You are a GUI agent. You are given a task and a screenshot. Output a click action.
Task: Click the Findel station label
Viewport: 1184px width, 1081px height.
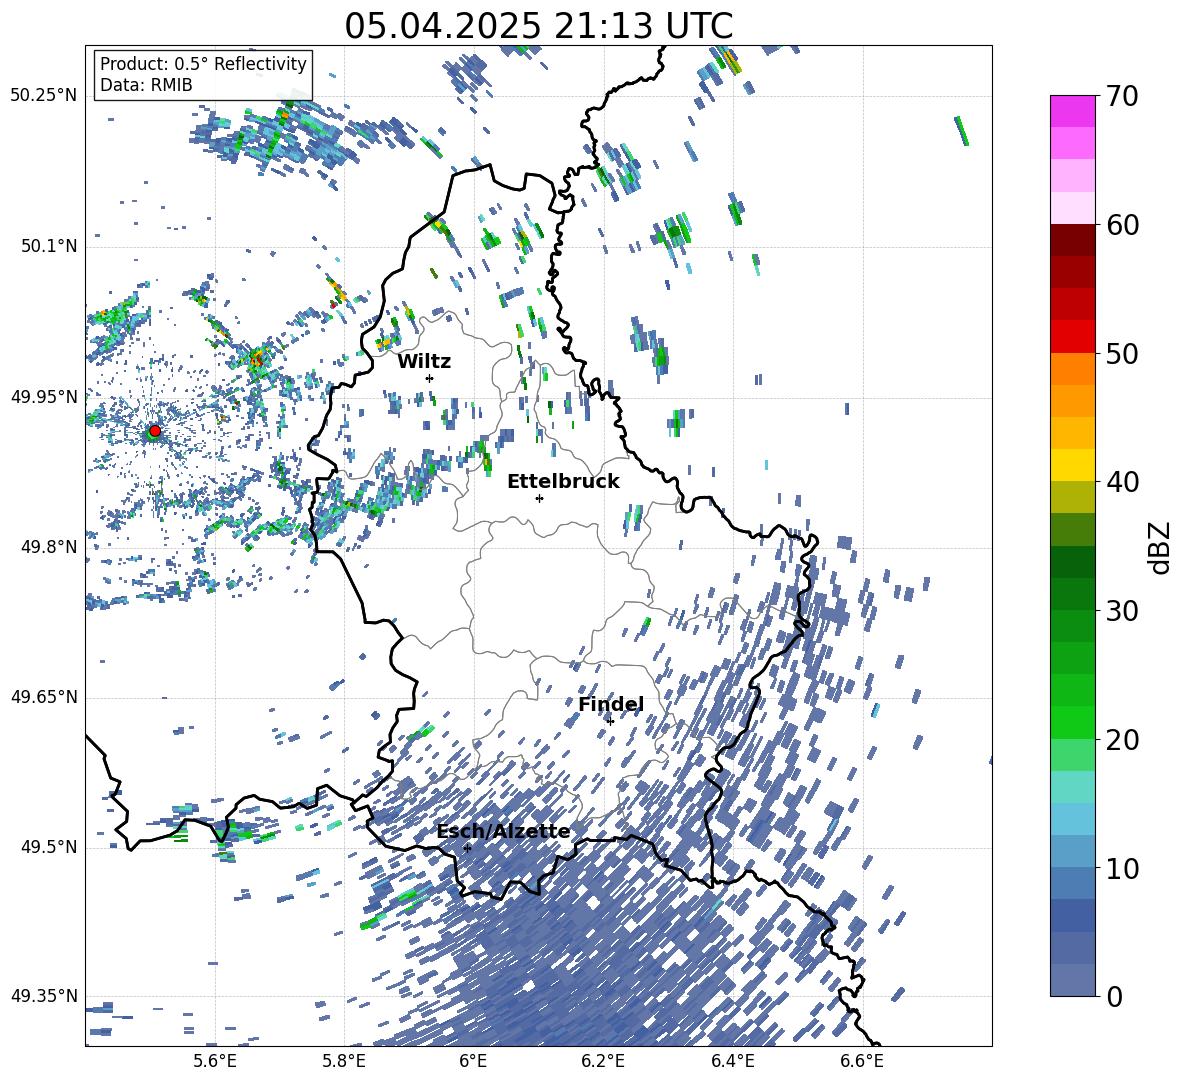[x=611, y=704]
